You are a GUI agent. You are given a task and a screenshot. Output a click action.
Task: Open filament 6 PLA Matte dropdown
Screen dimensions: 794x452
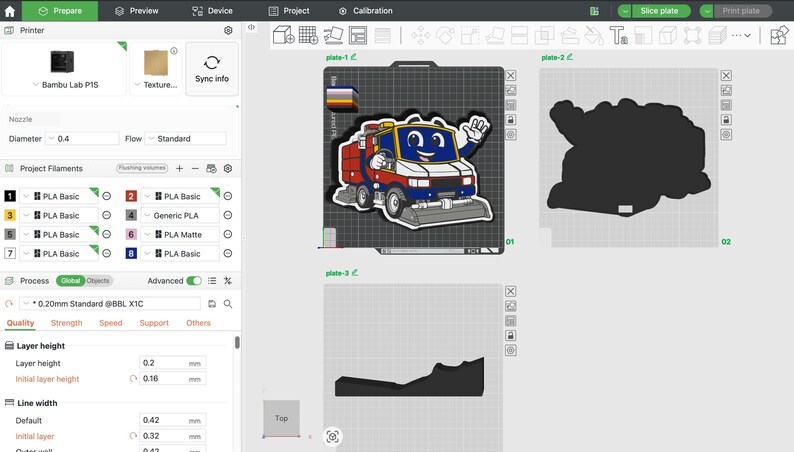coord(180,235)
